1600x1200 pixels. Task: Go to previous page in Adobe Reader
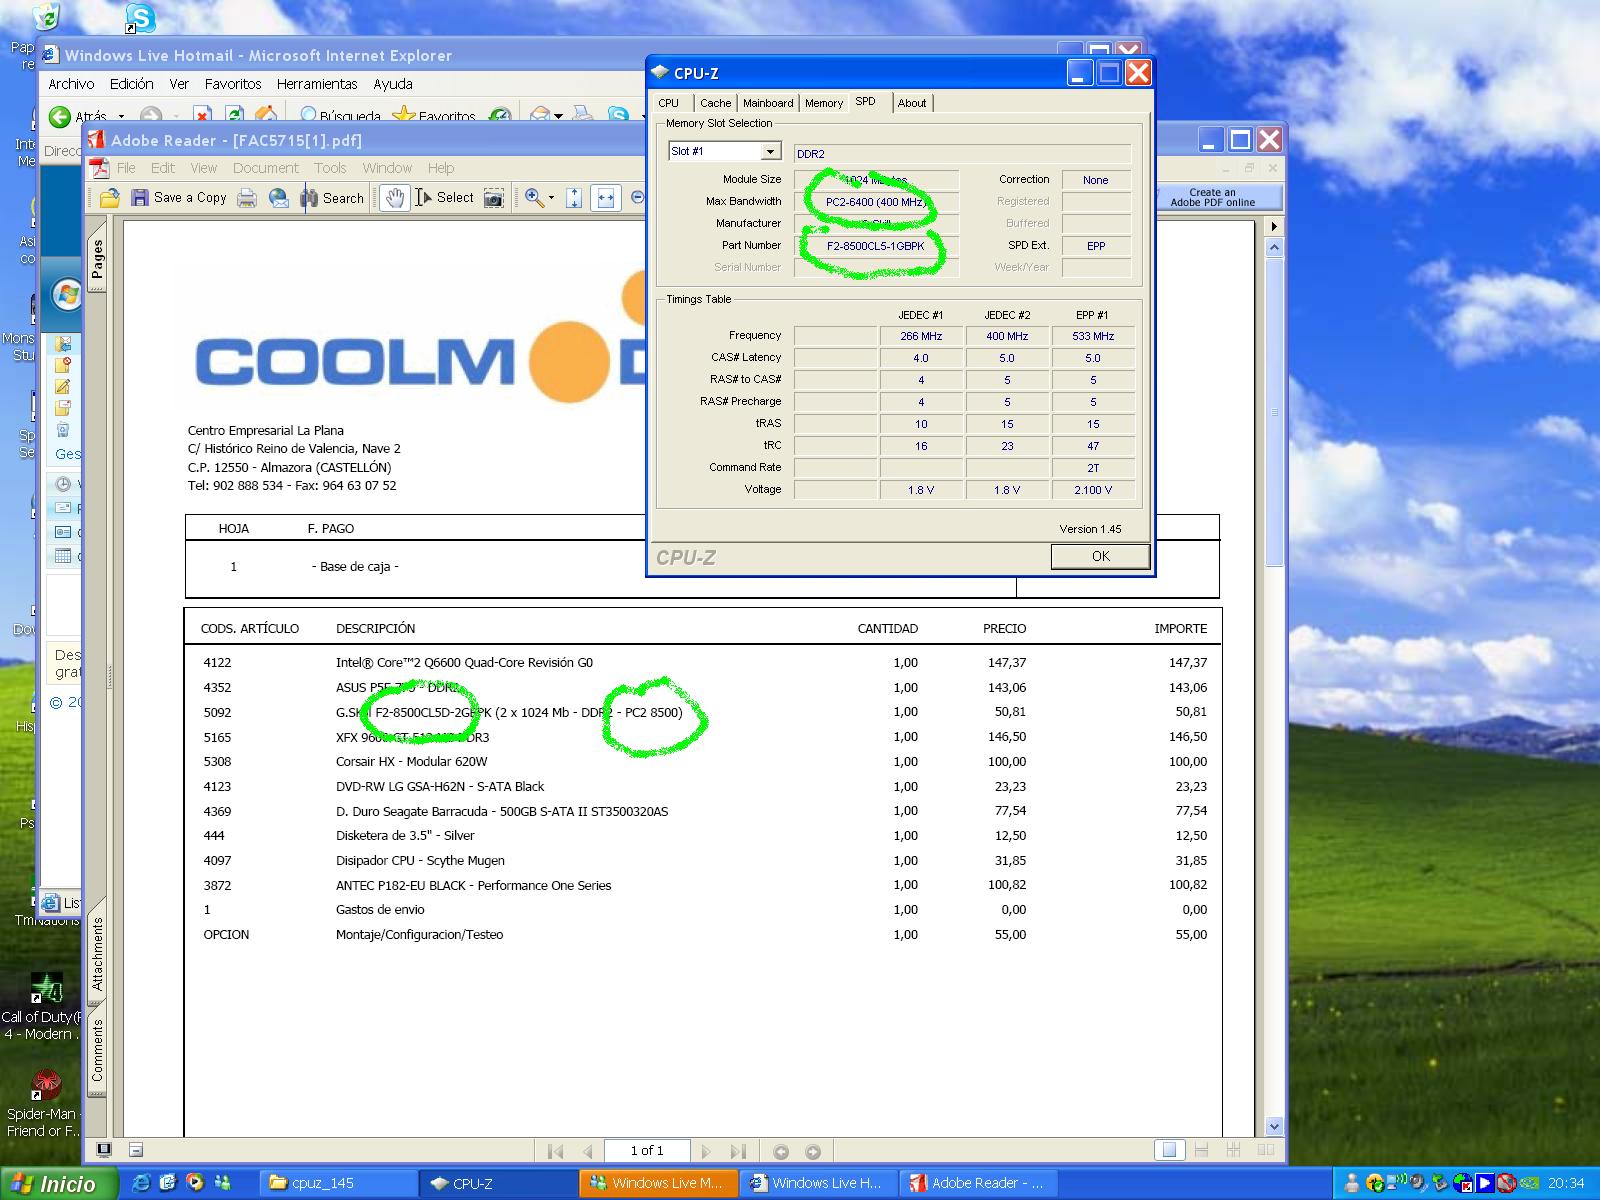coord(588,1151)
